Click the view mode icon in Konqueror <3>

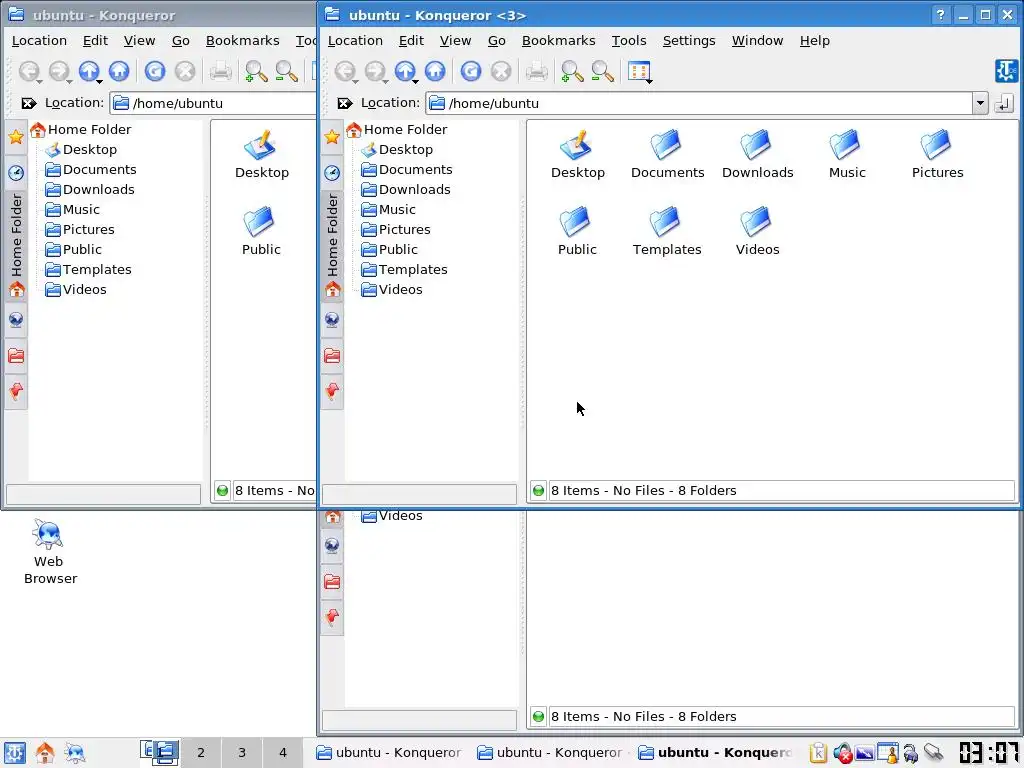click(x=638, y=71)
